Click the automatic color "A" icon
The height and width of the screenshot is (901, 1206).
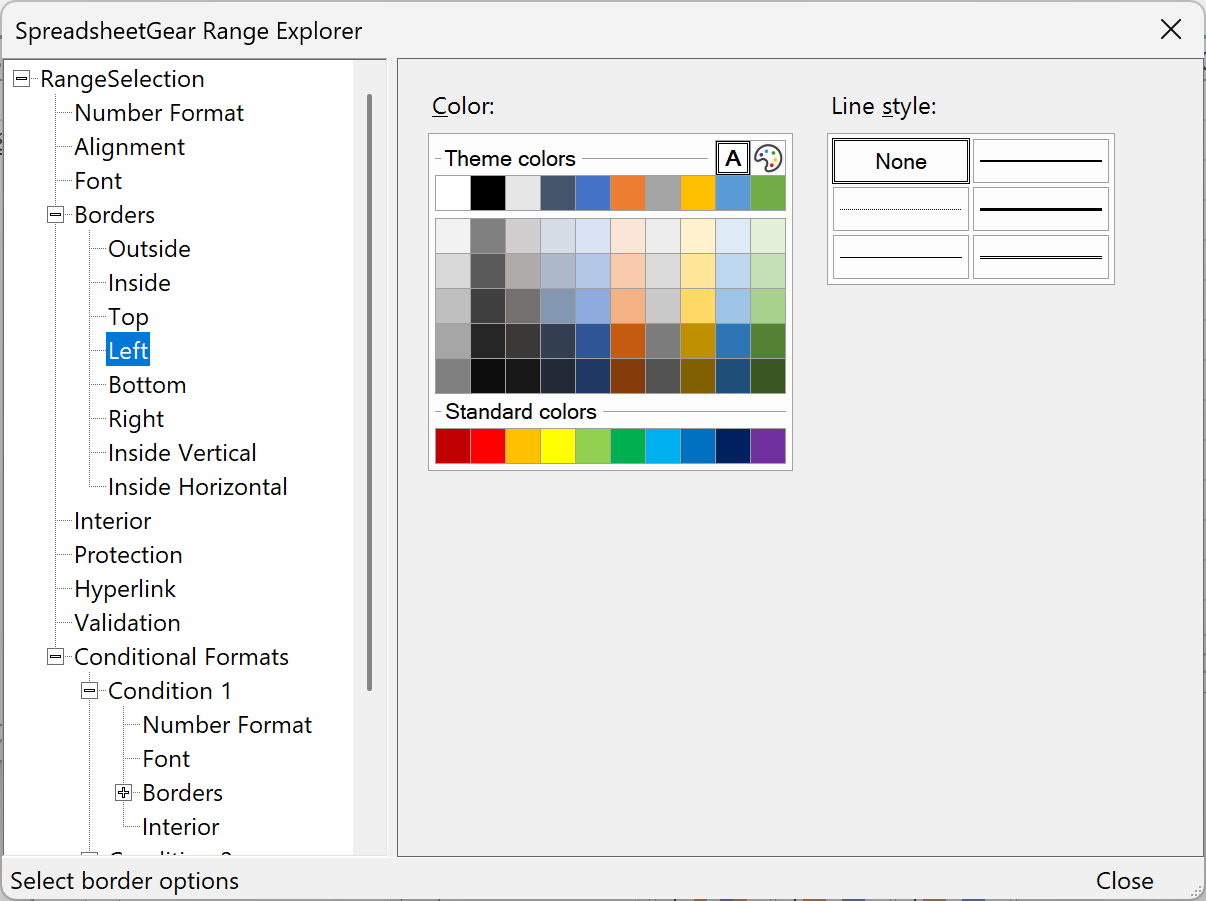pyautogui.click(x=733, y=157)
